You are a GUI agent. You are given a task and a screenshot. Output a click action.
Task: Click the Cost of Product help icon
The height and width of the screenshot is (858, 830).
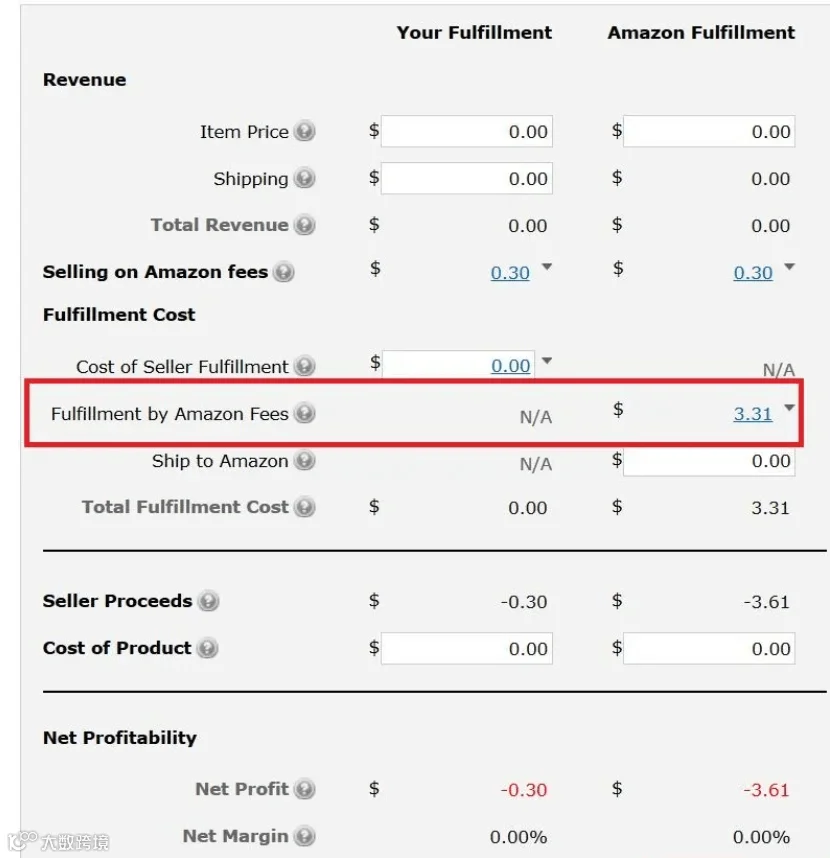(x=207, y=648)
